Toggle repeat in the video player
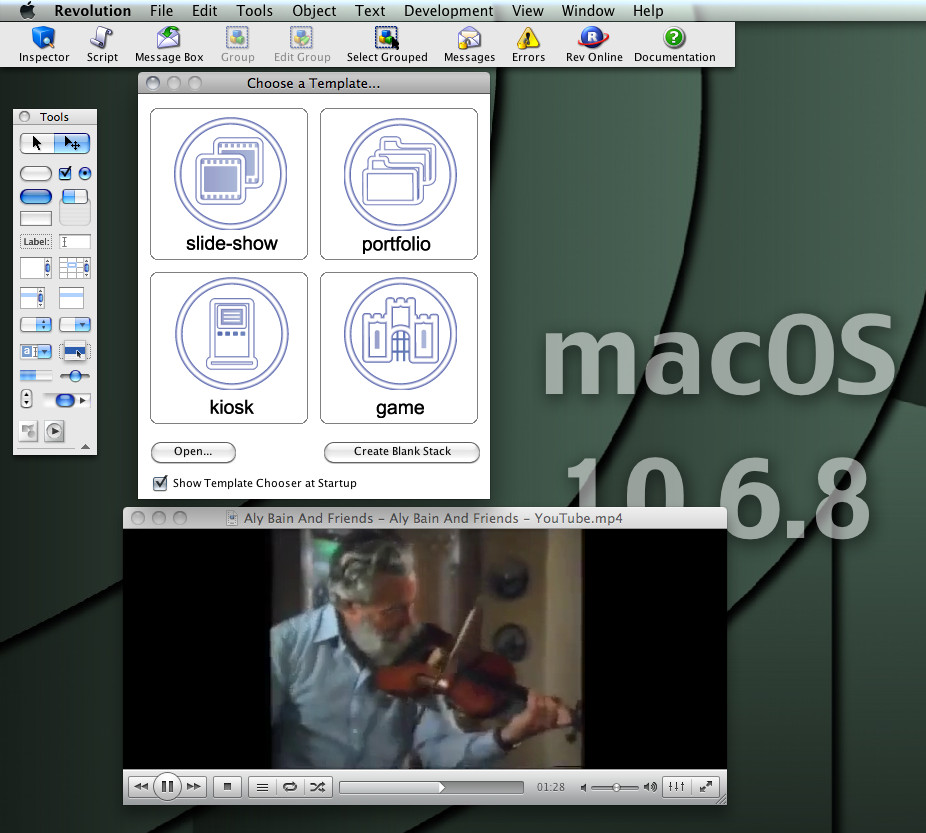 (x=290, y=787)
